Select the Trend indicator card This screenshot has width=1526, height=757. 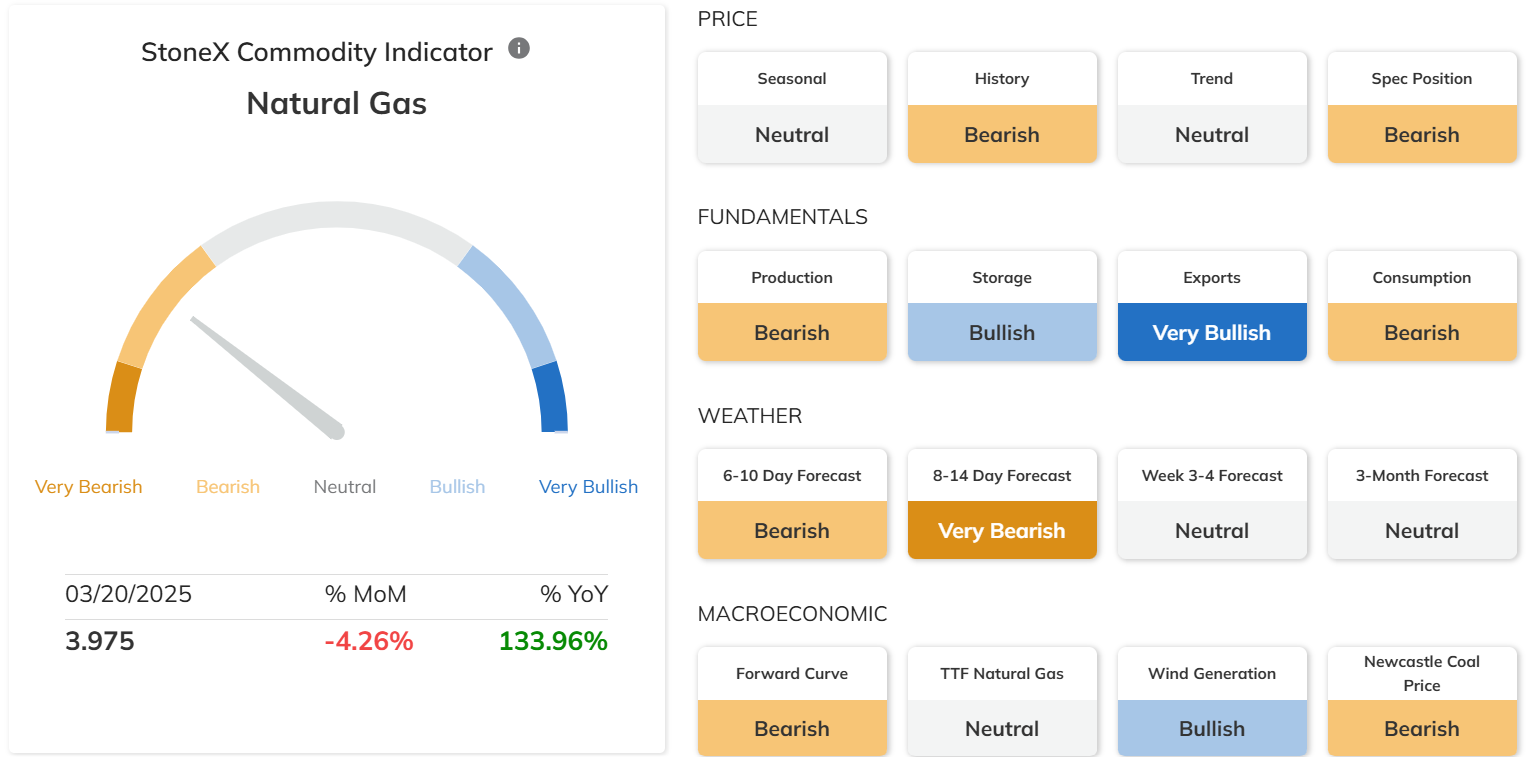[x=1212, y=107]
